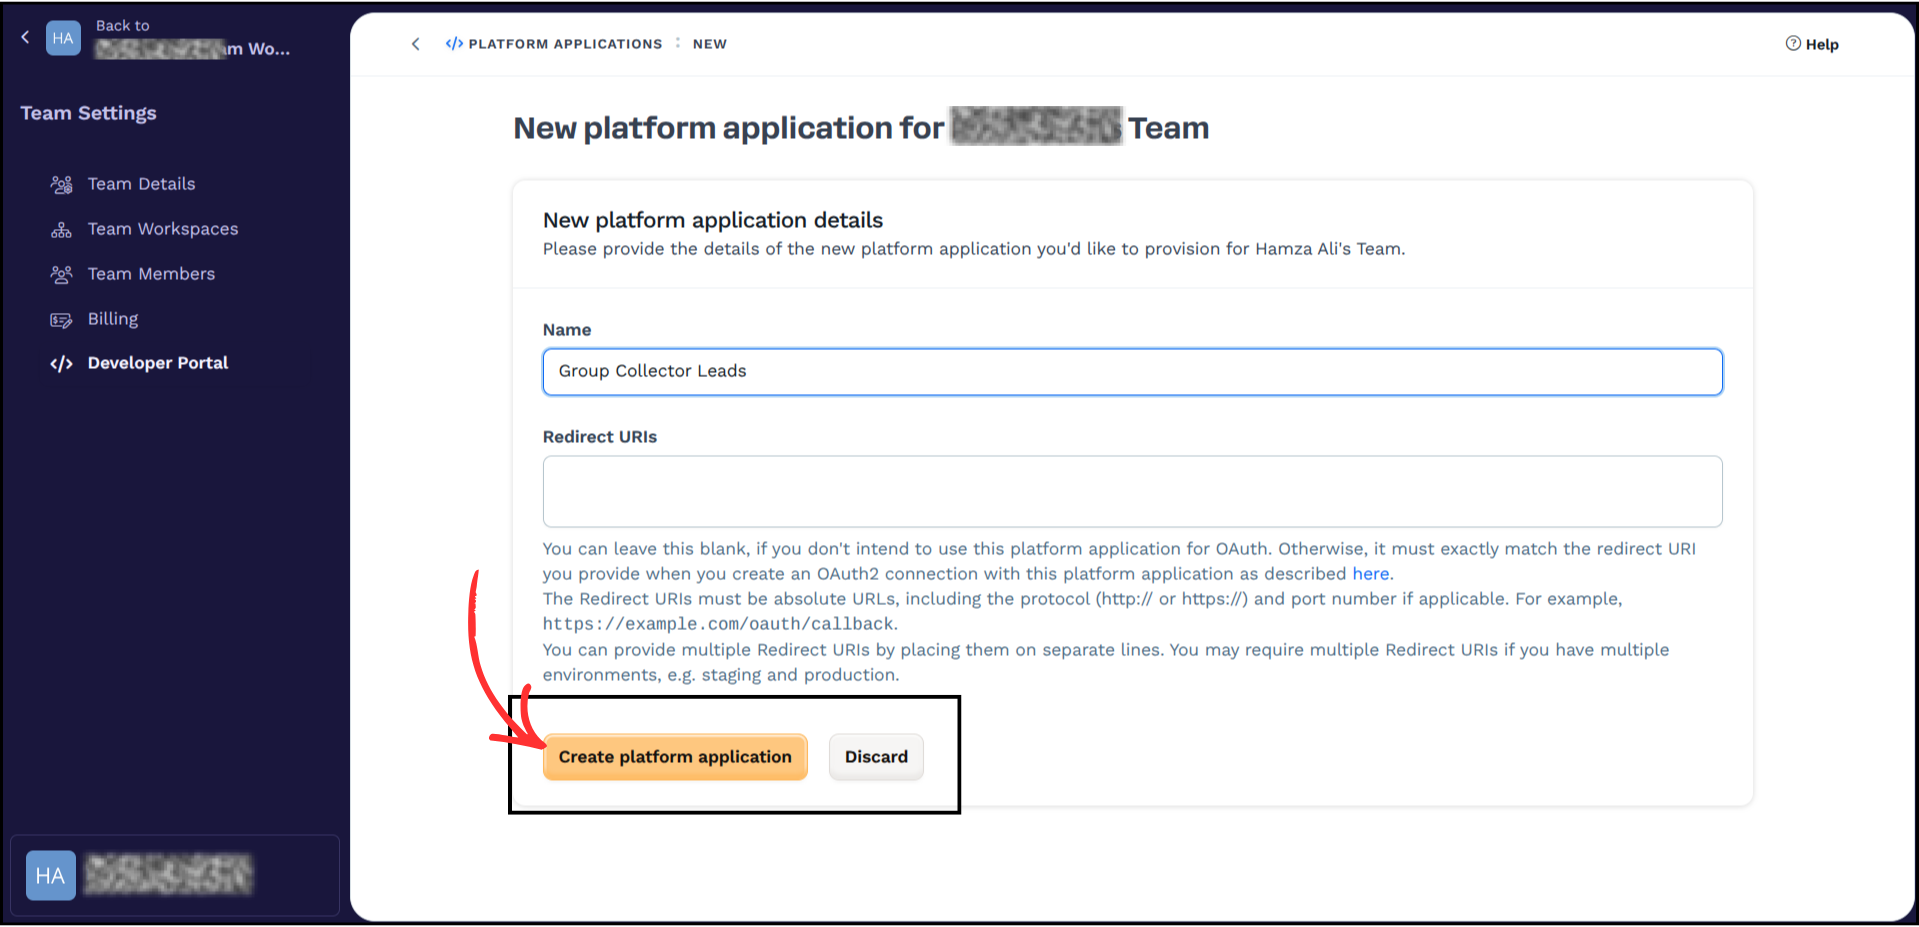Click the Name field containing Group Collector Leads
The width and height of the screenshot is (1919, 927).
[1131, 371]
